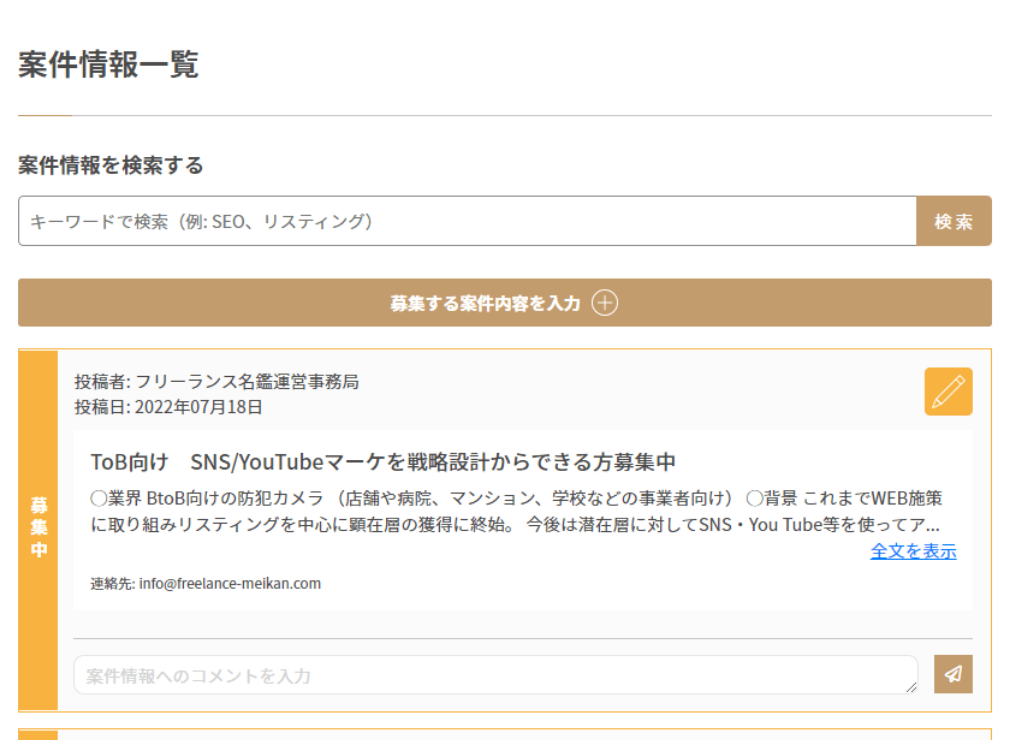Click the 検索 search button
This screenshot has height=740, width=1016.
954,221
